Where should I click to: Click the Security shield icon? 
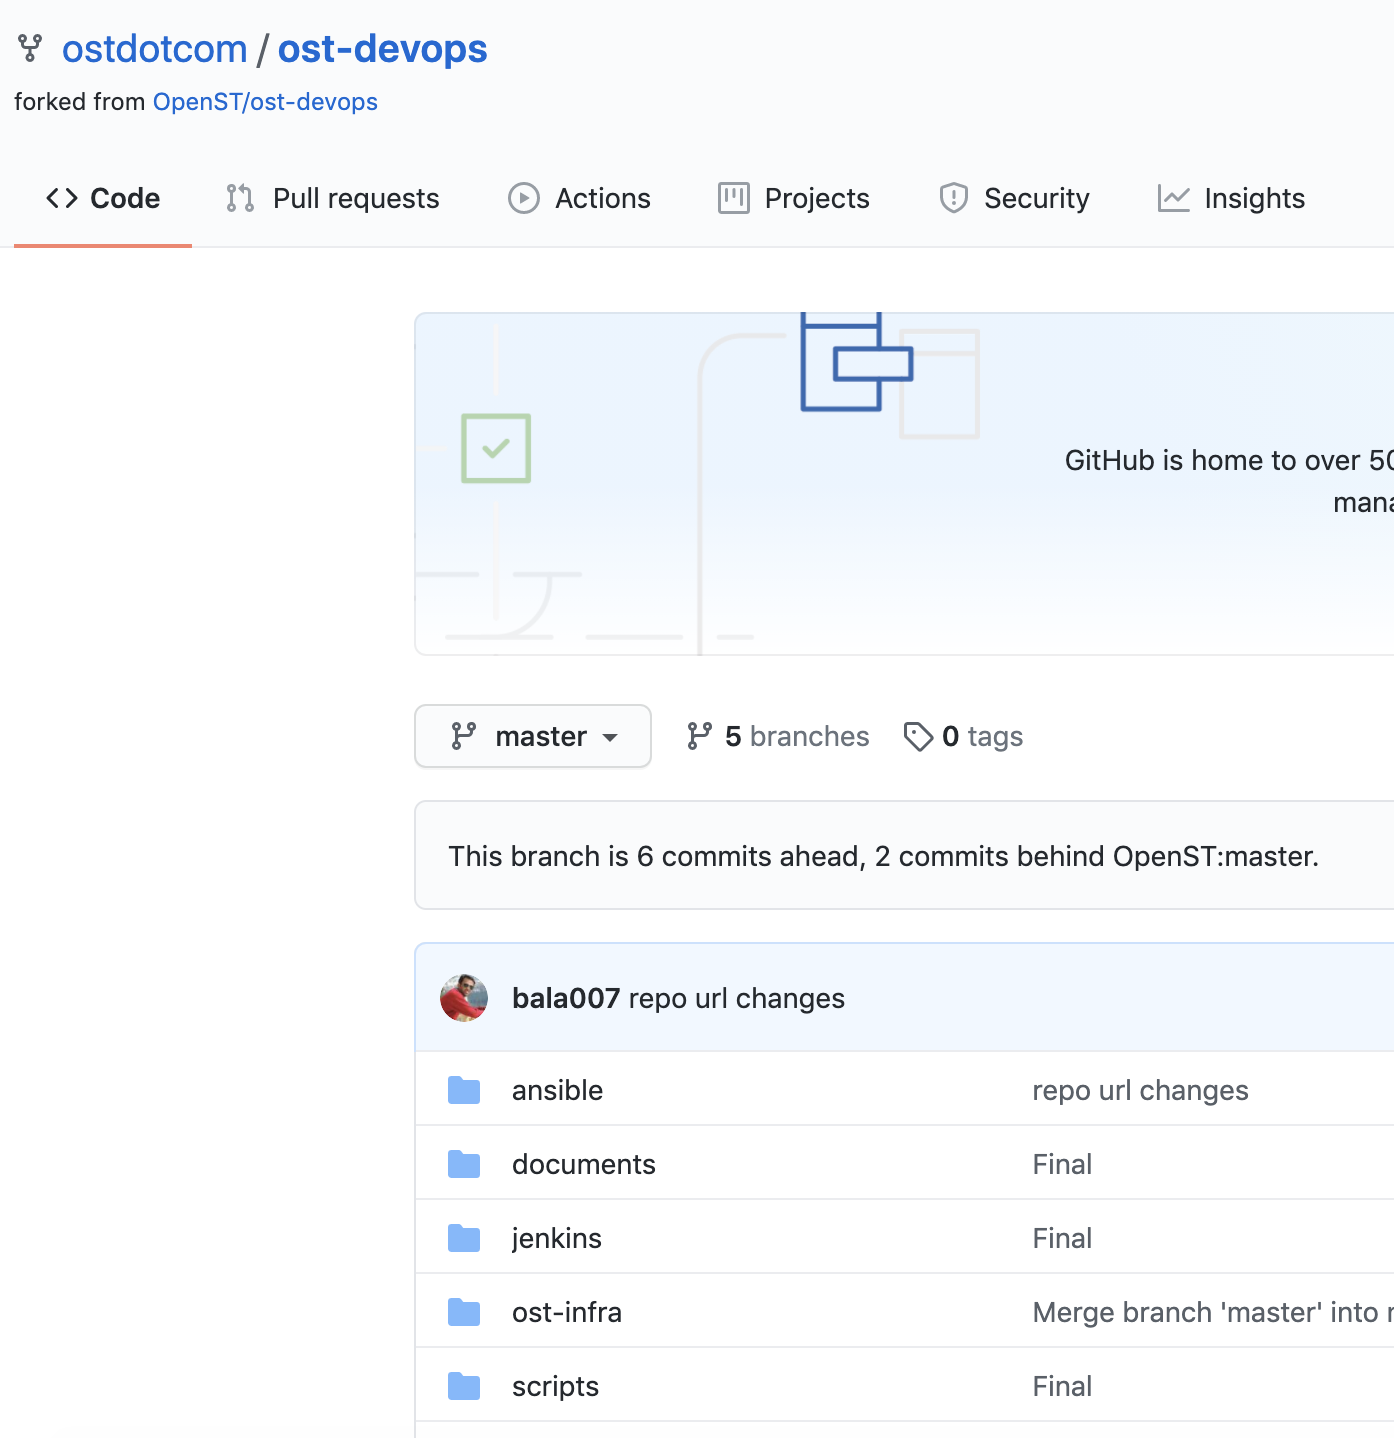pyautogui.click(x=954, y=198)
